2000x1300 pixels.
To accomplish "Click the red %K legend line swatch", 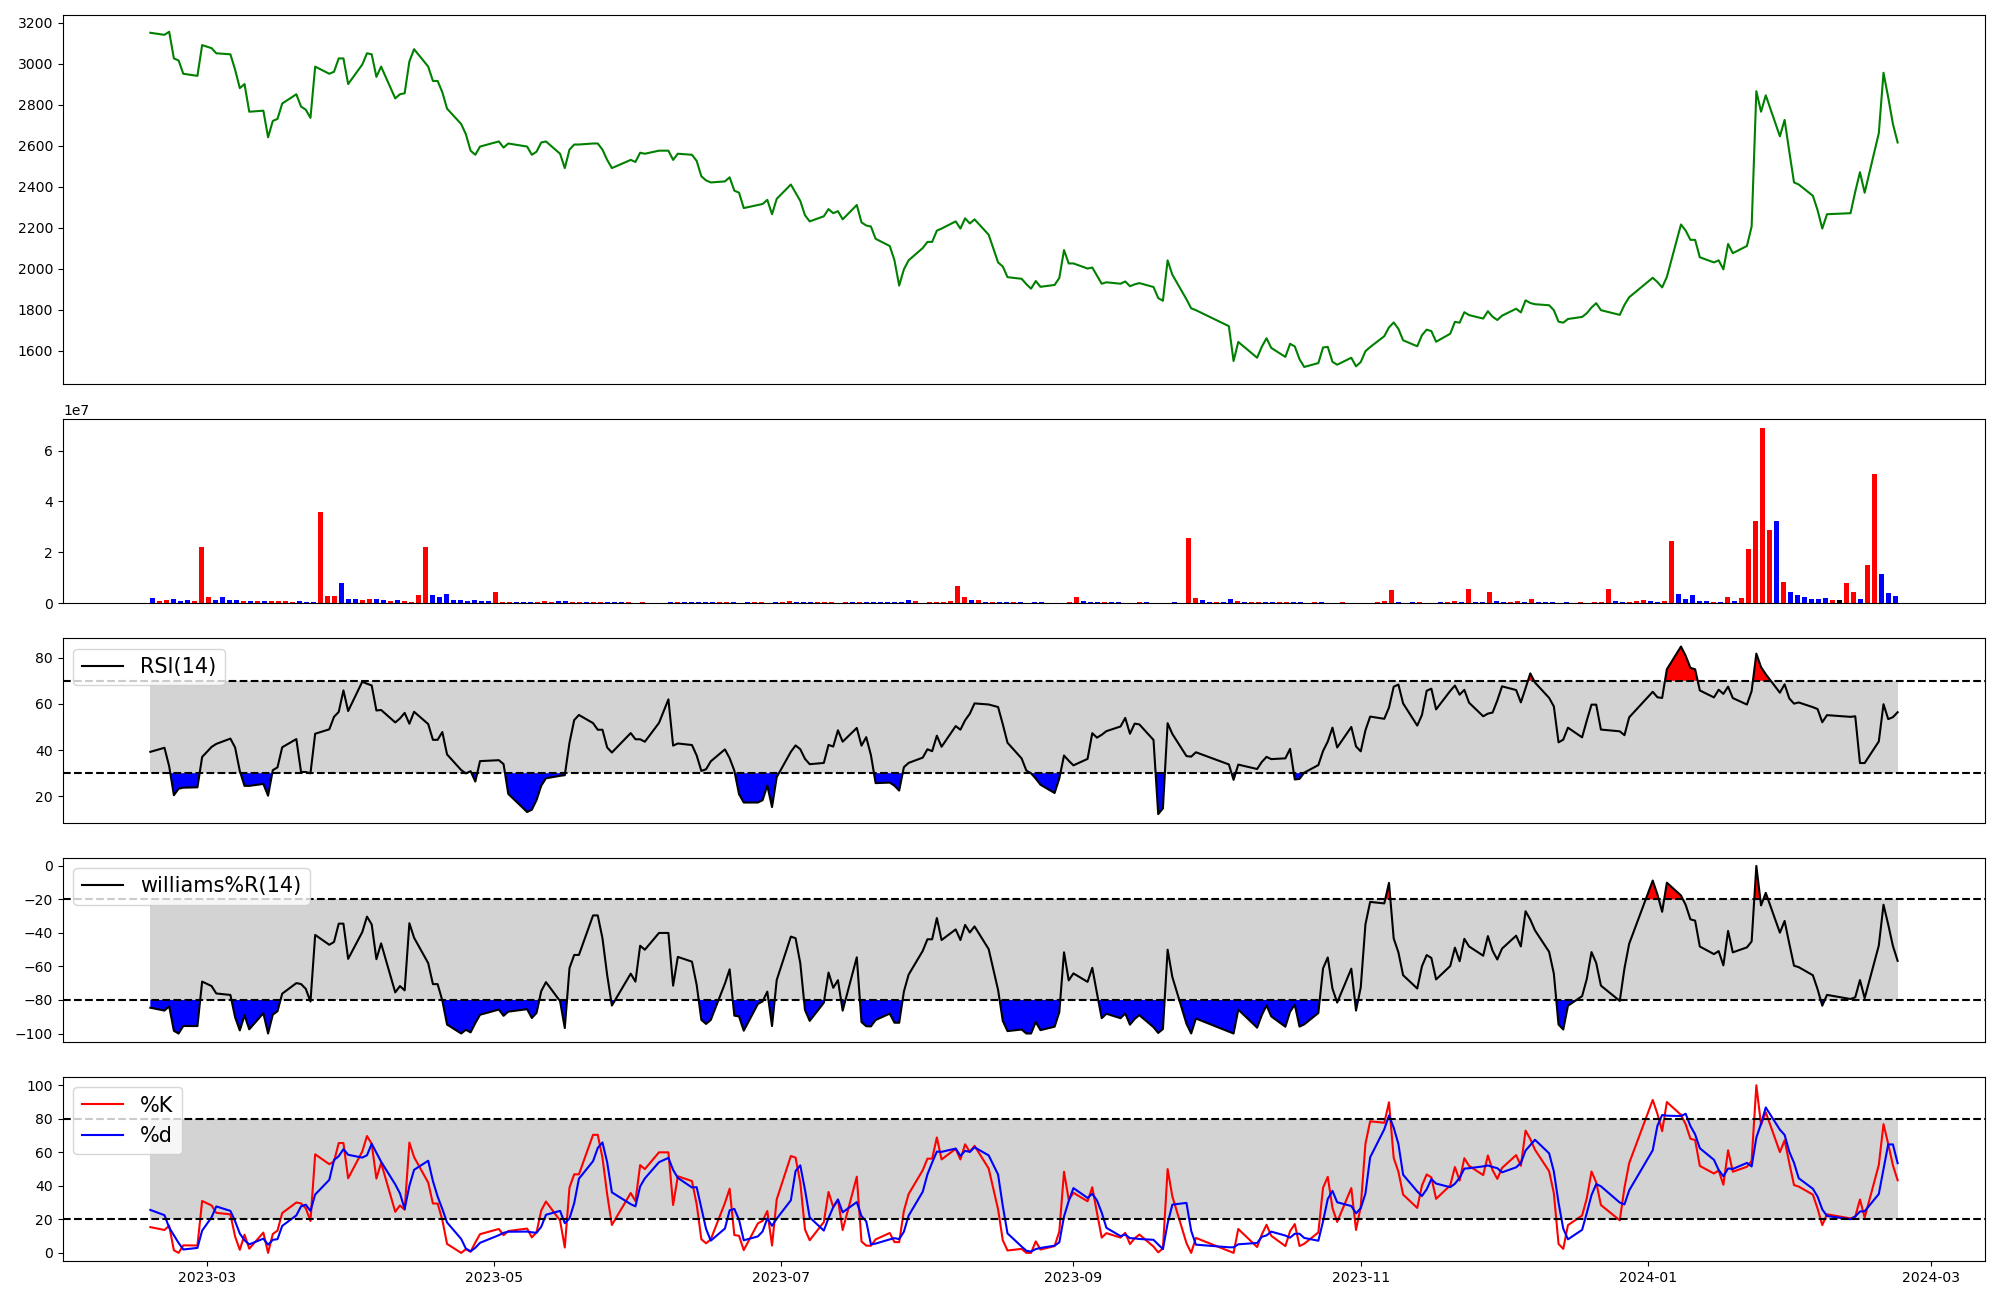I will 103,1105.
